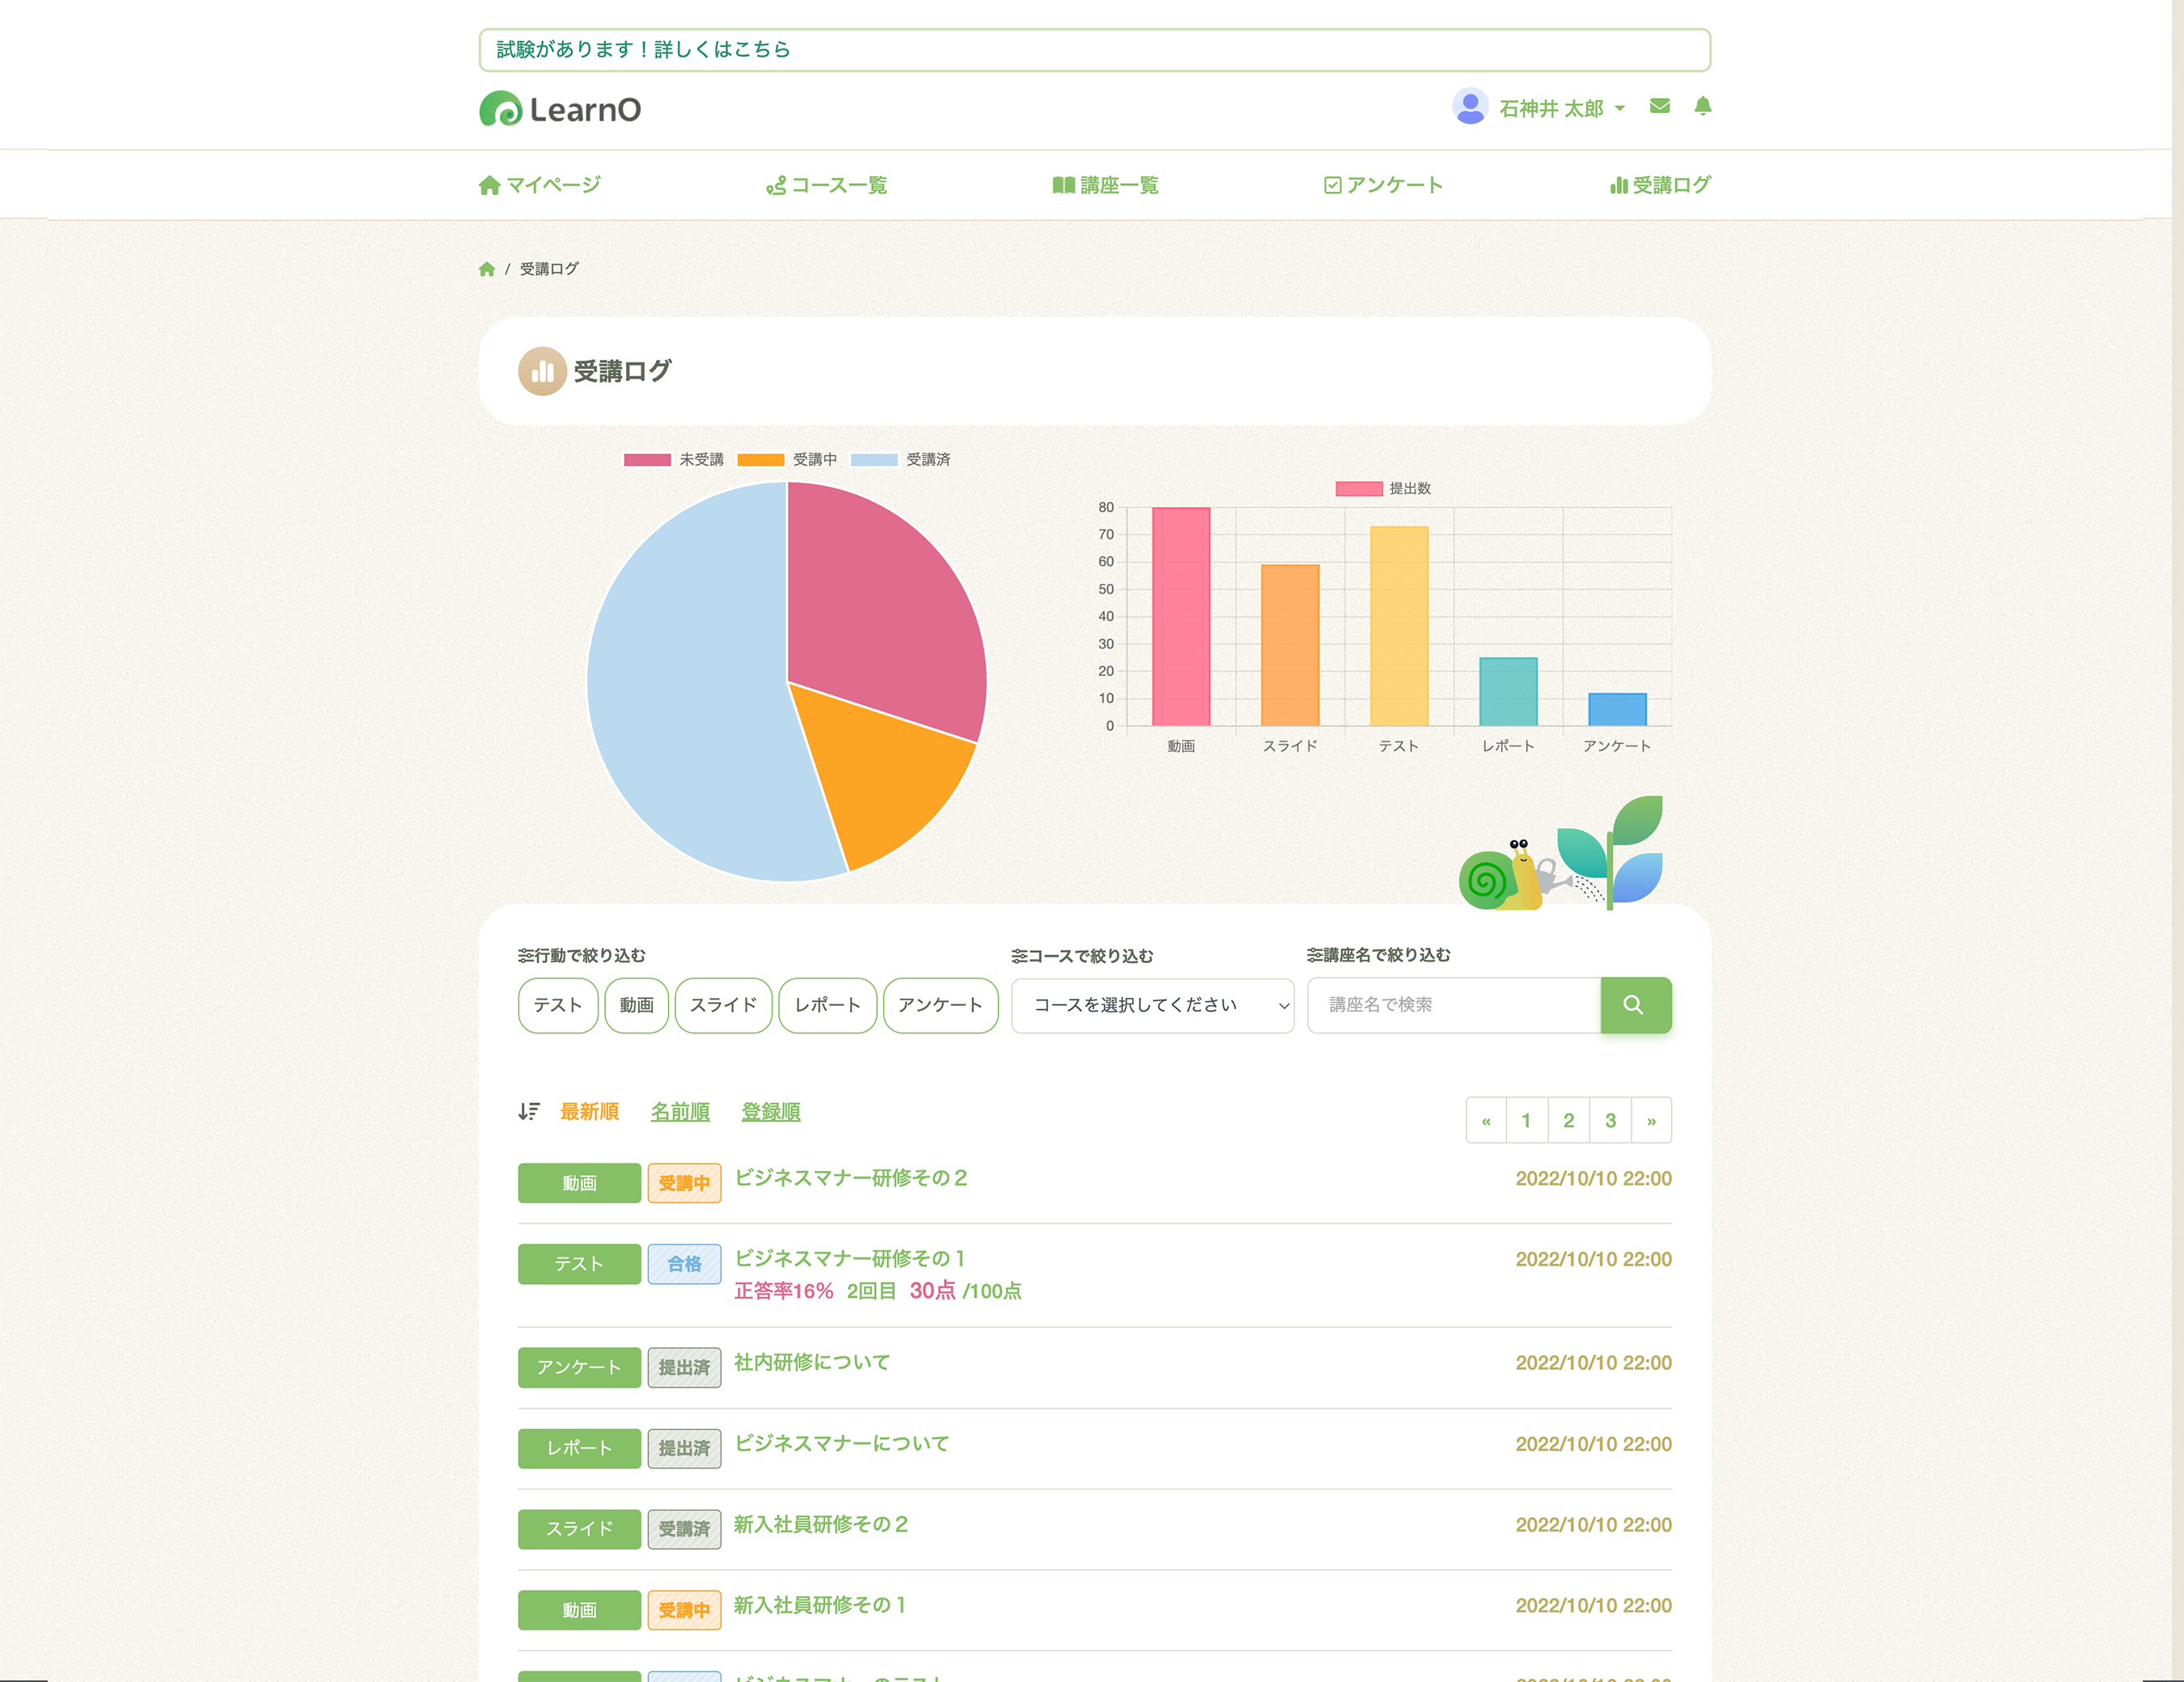Click the 受講ログ bar chart heading icon
Image resolution: width=2184 pixels, height=1682 pixels.
click(542, 371)
